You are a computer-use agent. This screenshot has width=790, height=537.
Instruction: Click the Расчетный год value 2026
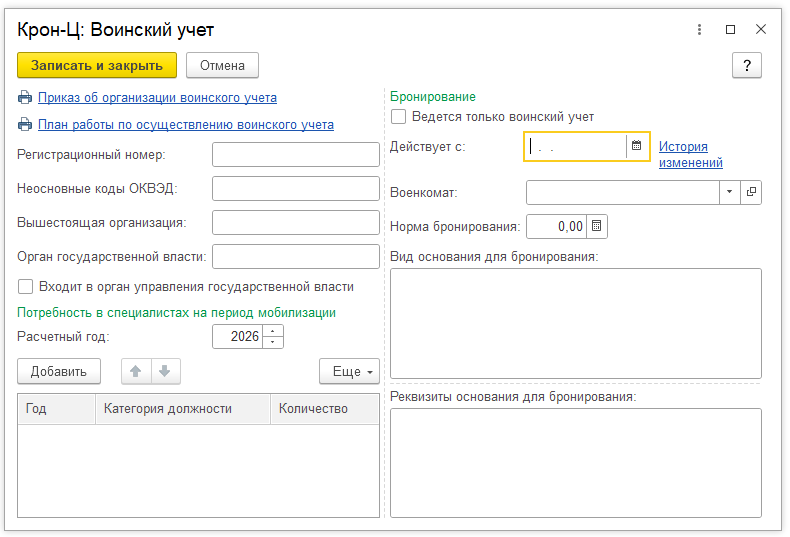(238, 337)
